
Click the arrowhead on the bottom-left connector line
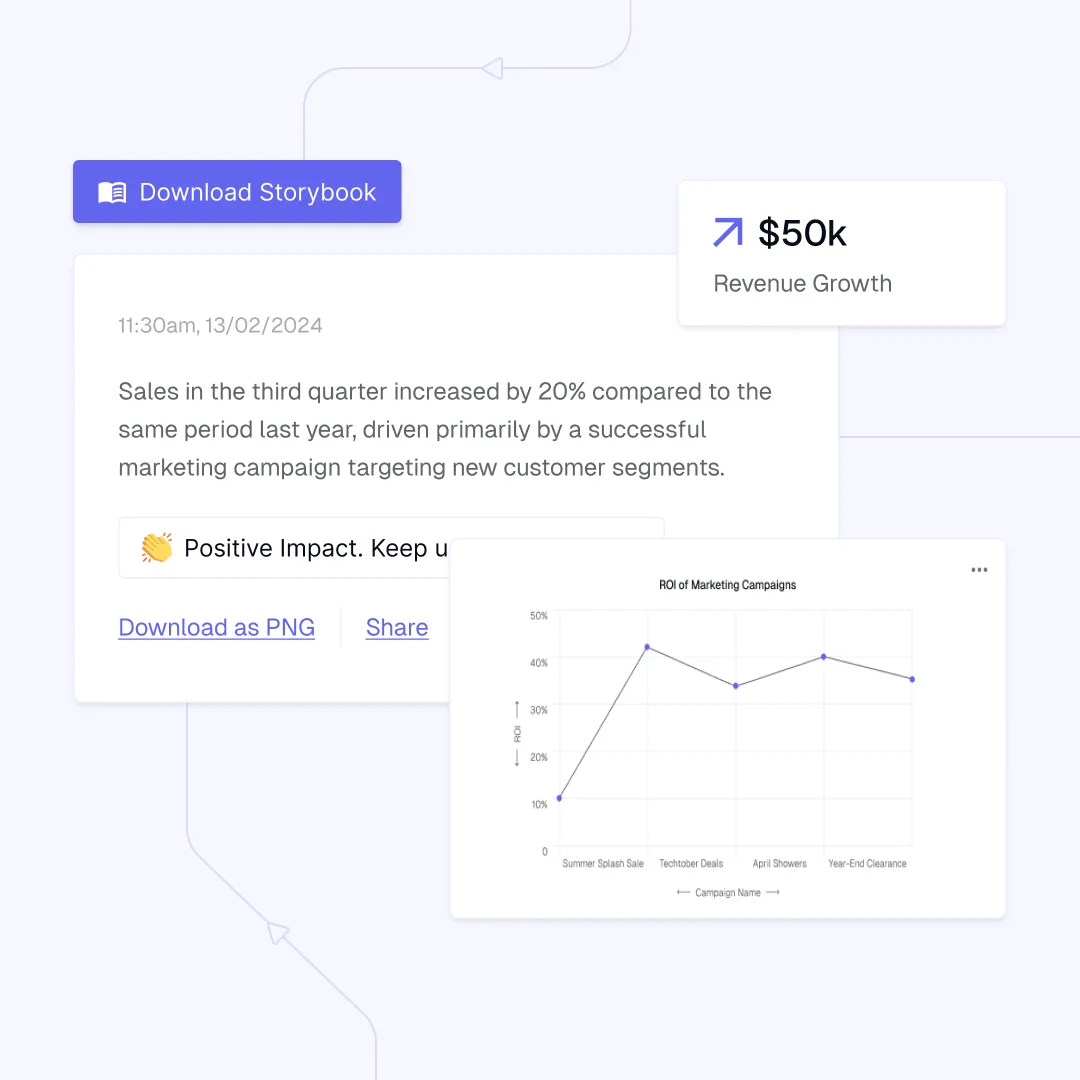pos(277,933)
